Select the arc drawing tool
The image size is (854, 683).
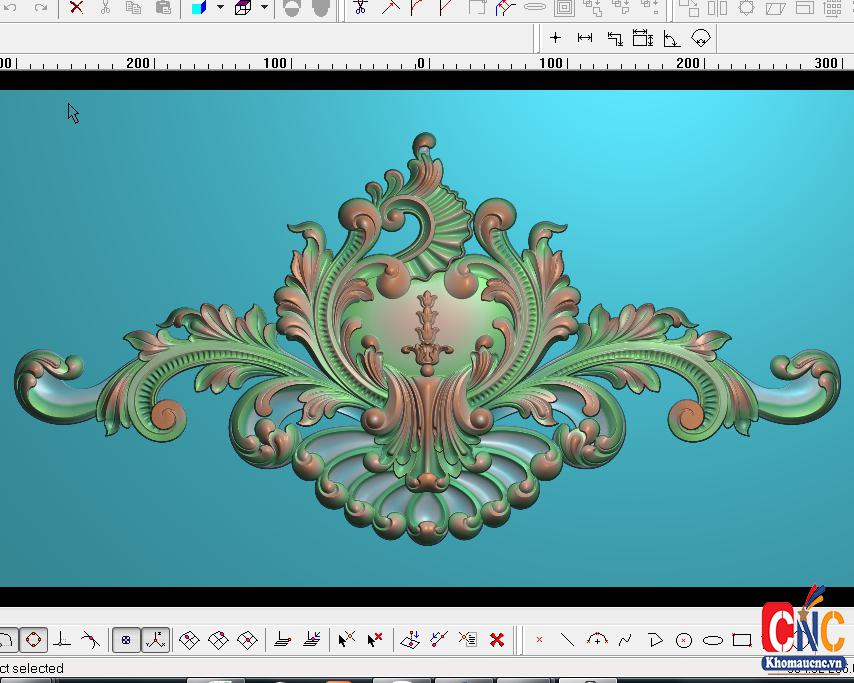597,639
